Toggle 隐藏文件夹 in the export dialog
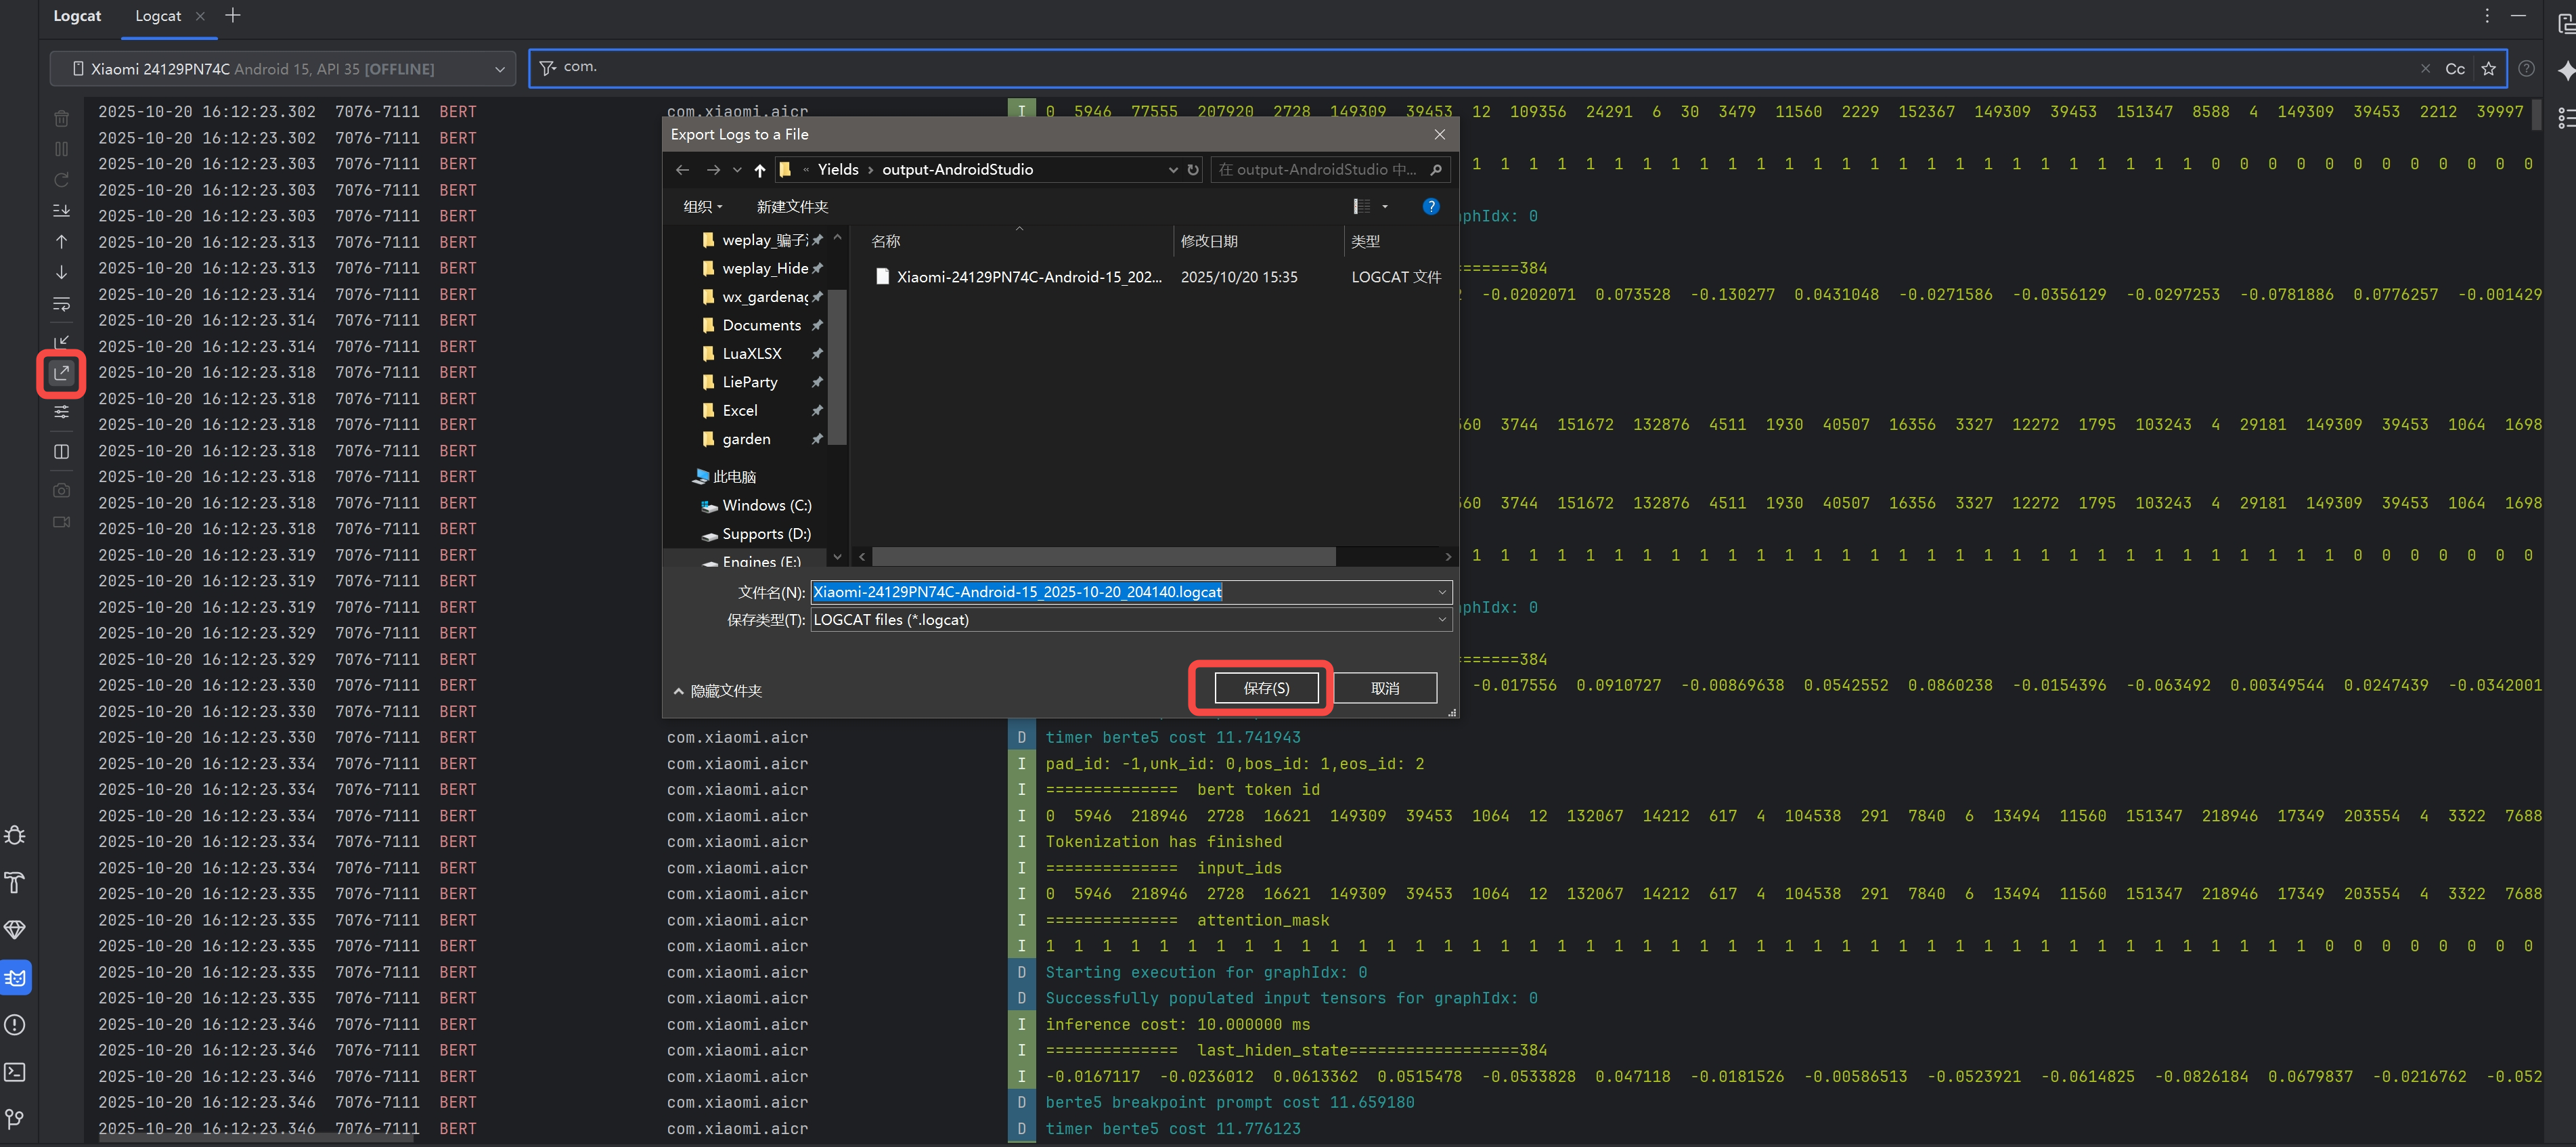Screen dimensions: 2576x1147 coord(717,691)
